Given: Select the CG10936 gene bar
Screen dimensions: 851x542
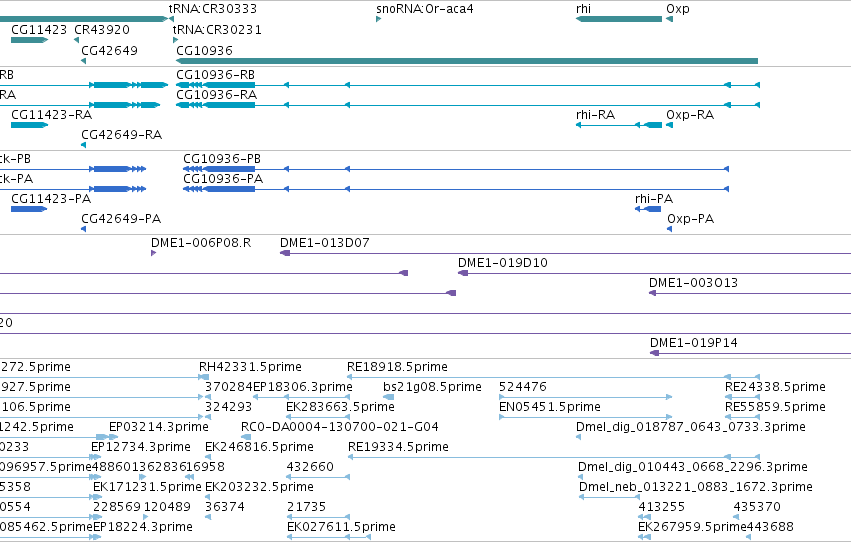Looking at the screenshot, I should pyautogui.click(x=467, y=61).
